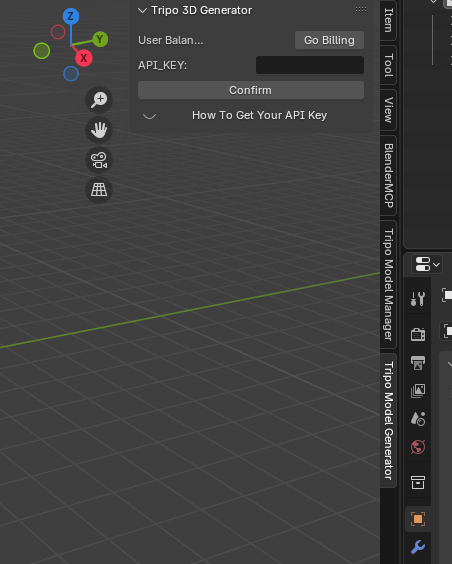452x564 pixels.
Task: Click the Y axis on navigation gizmo
Action: [x=100, y=39]
